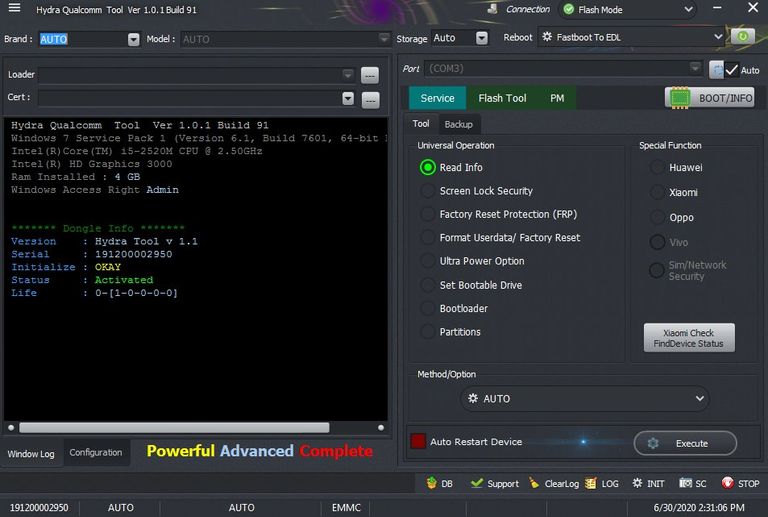
Task: Click the Connection plug icon
Action: (493, 9)
